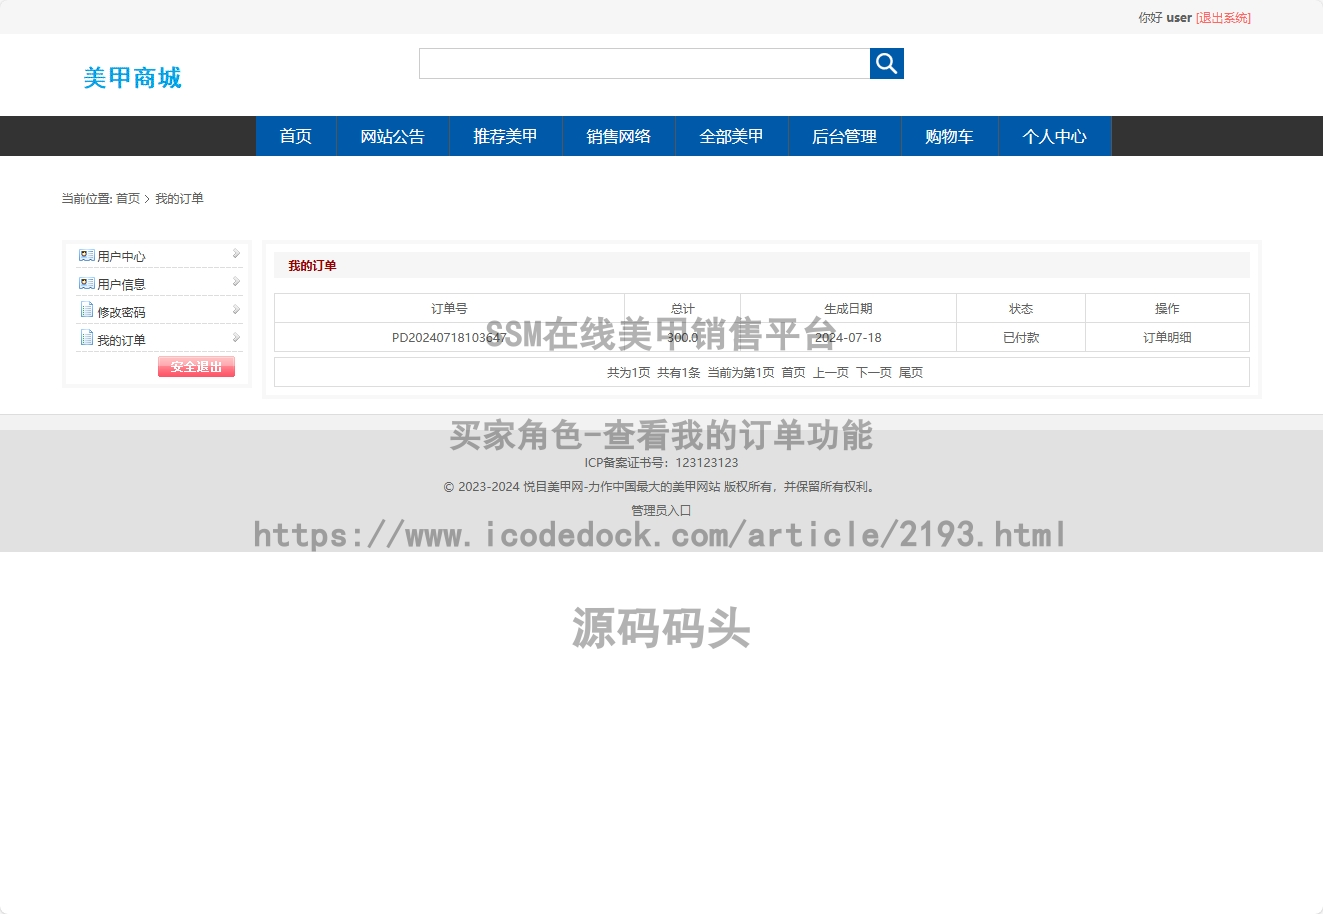
Task: Click order number PD20240718103647
Action: [x=449, y=338]
